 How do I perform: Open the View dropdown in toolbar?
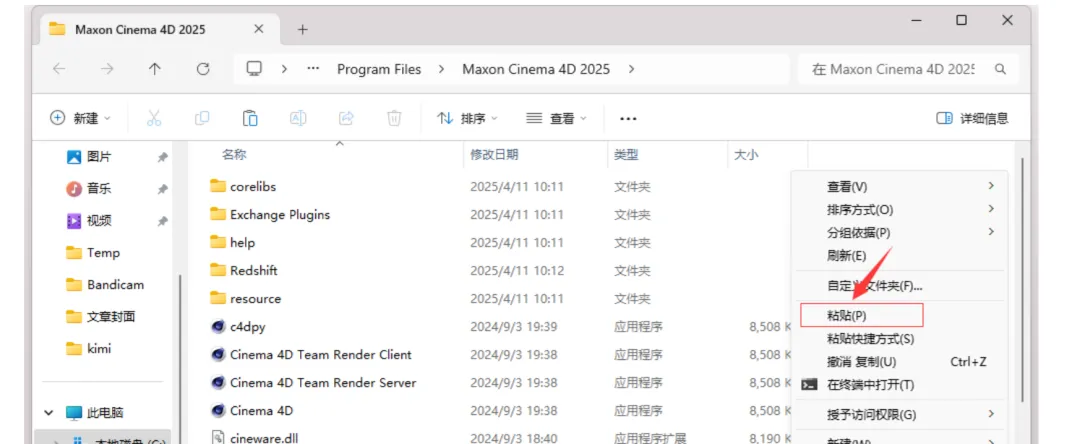(556, 118)
